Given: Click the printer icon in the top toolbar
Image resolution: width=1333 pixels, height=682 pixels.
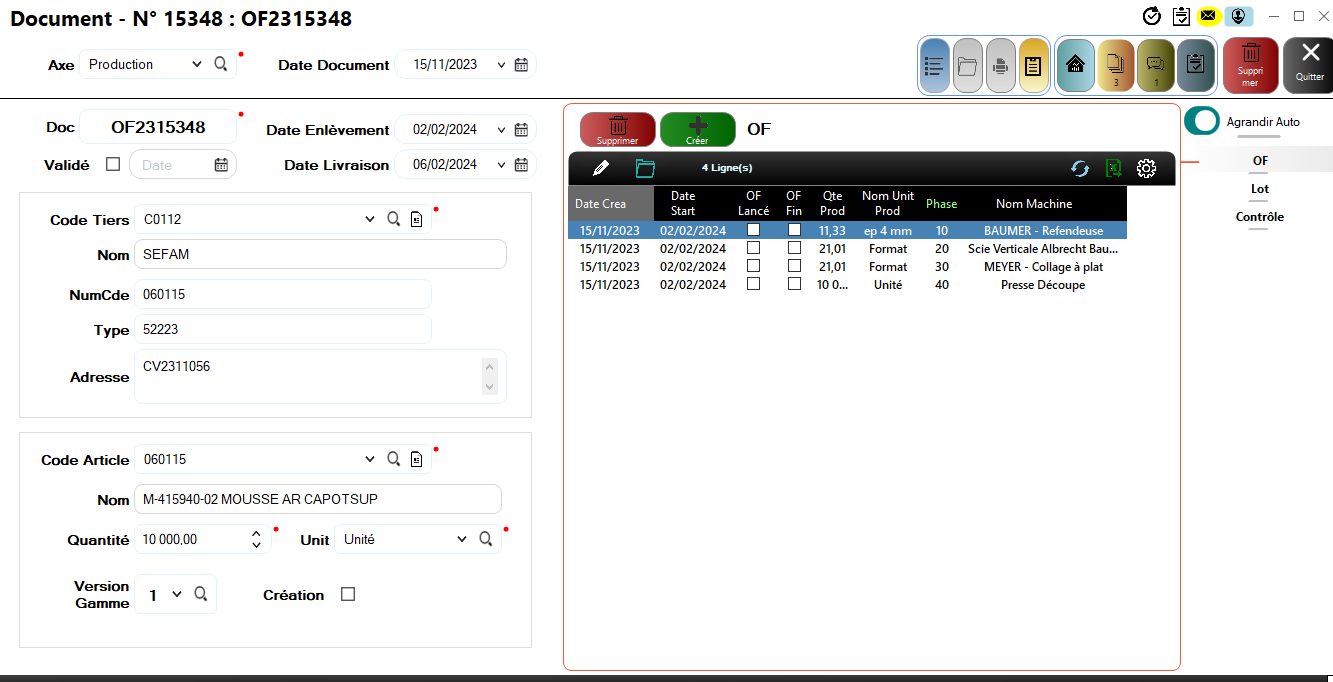Looking at the screenshot, I should pyautogui.click(x=1001, y=66).
